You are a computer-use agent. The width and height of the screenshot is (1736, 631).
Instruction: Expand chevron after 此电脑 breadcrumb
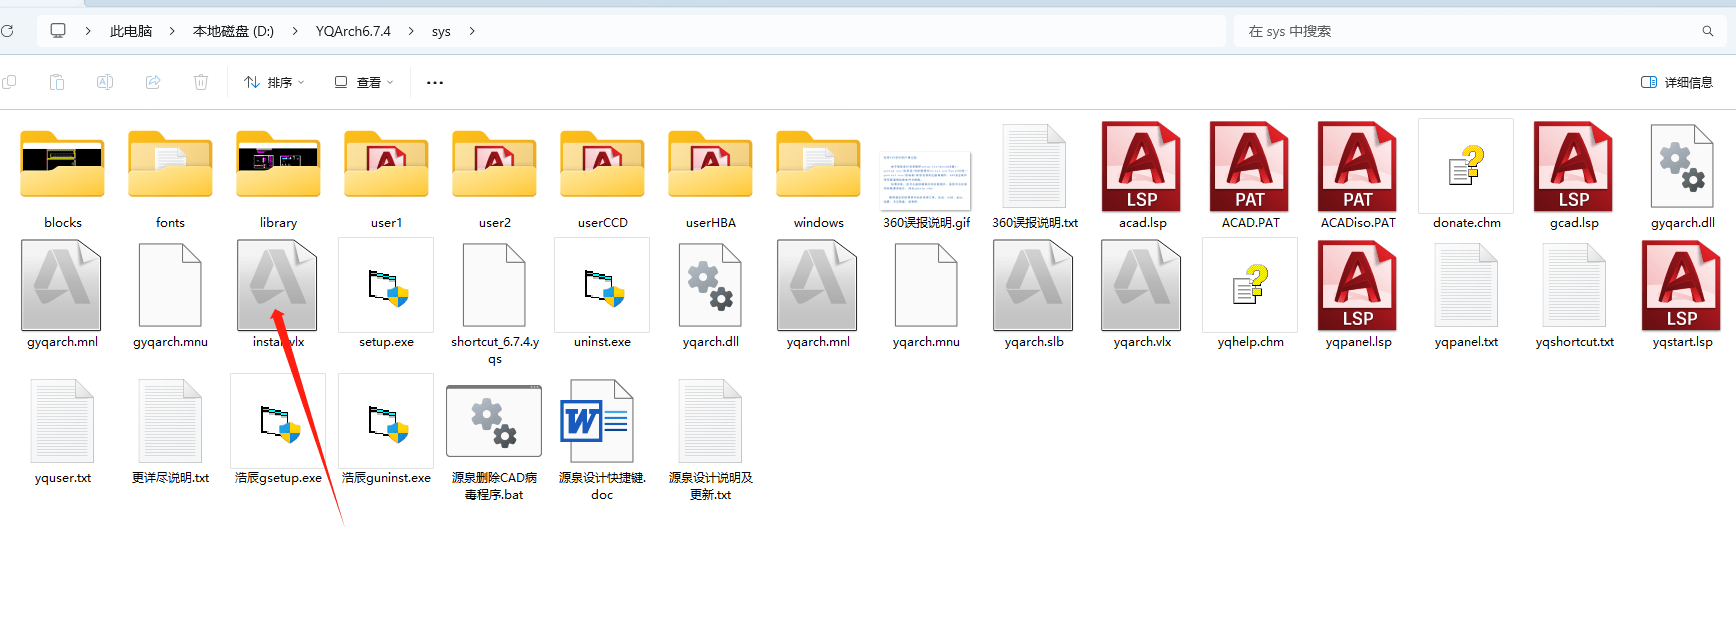172,31
